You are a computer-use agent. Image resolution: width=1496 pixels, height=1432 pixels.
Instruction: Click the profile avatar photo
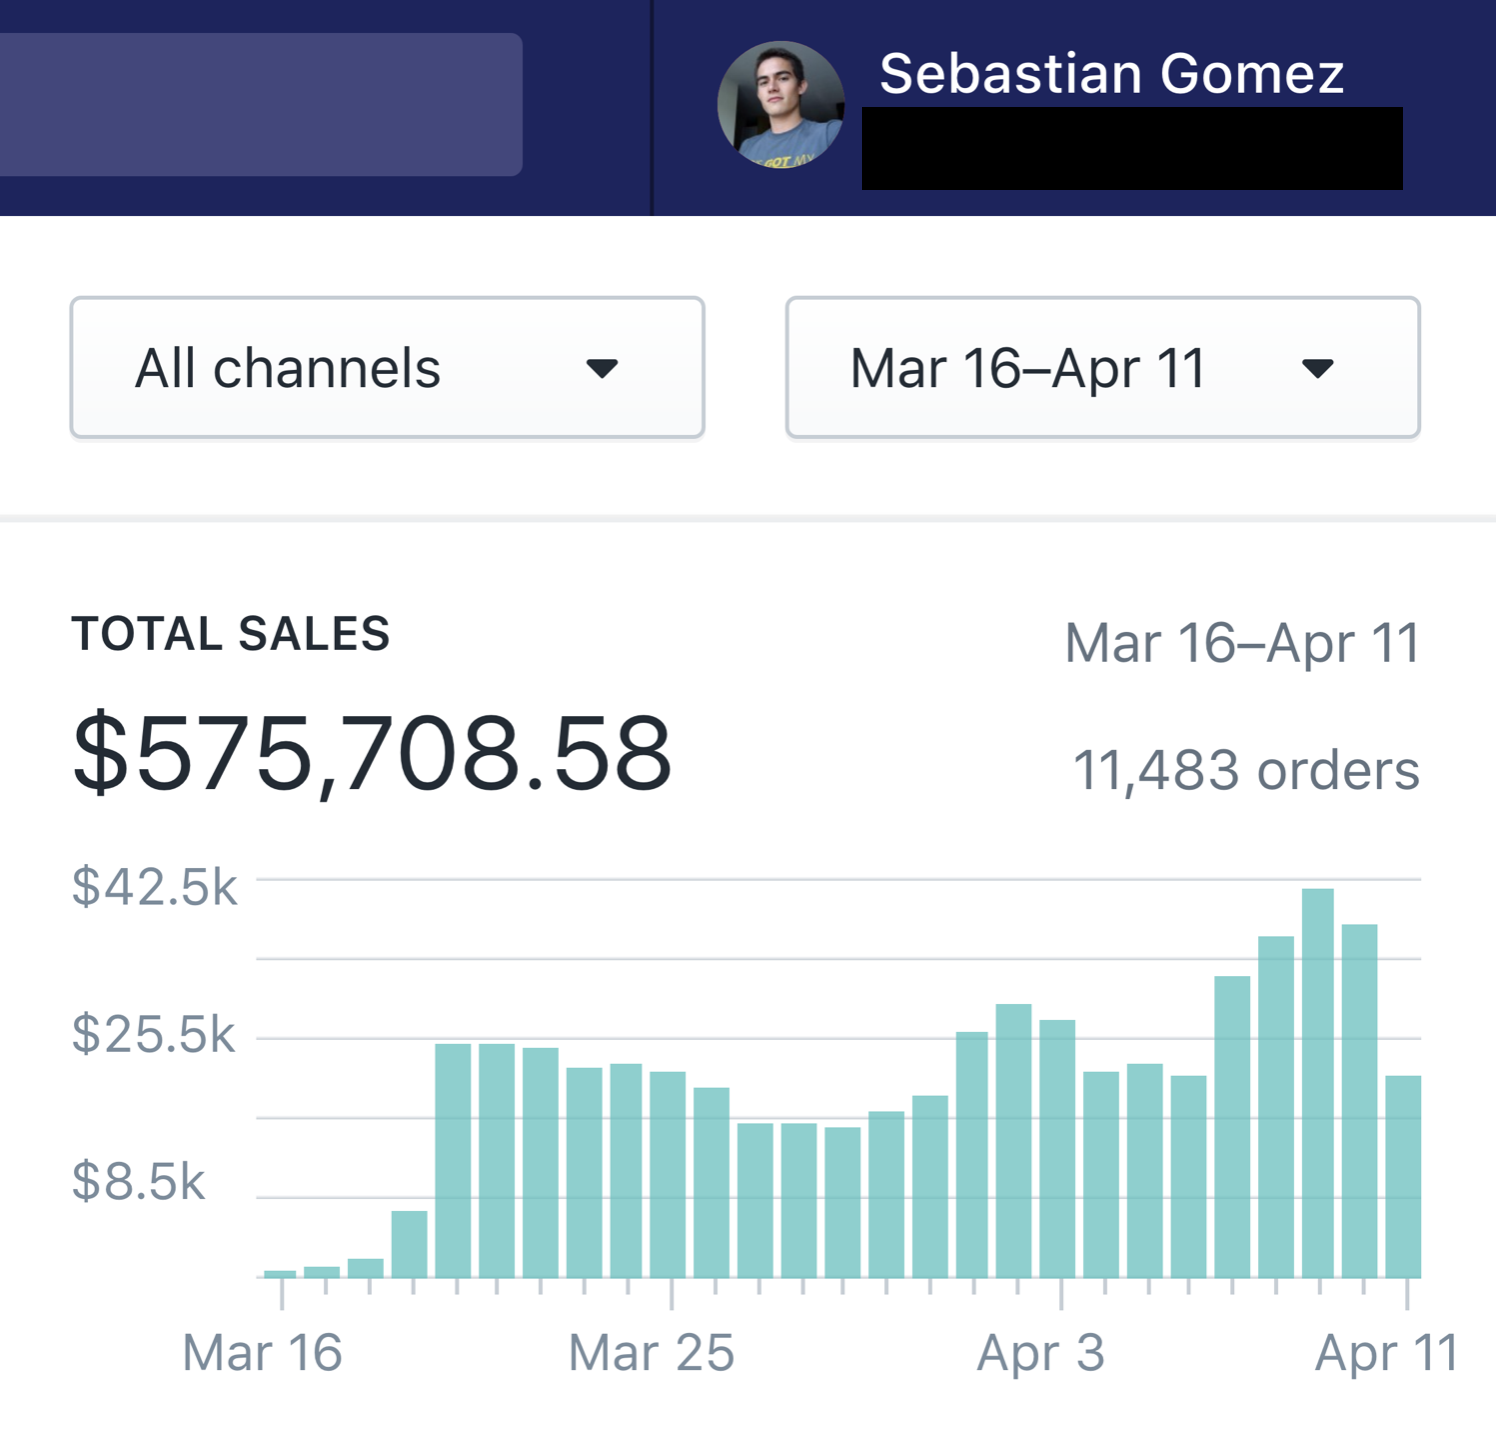780,105
